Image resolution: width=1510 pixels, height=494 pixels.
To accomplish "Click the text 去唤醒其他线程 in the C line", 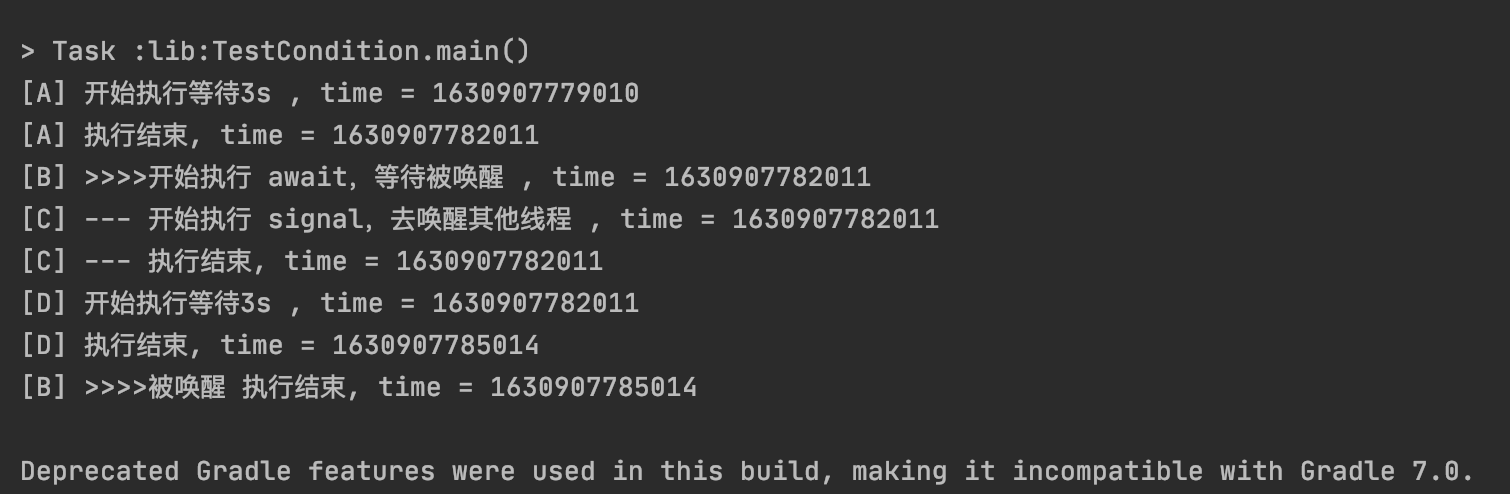I will click(481, 219).
